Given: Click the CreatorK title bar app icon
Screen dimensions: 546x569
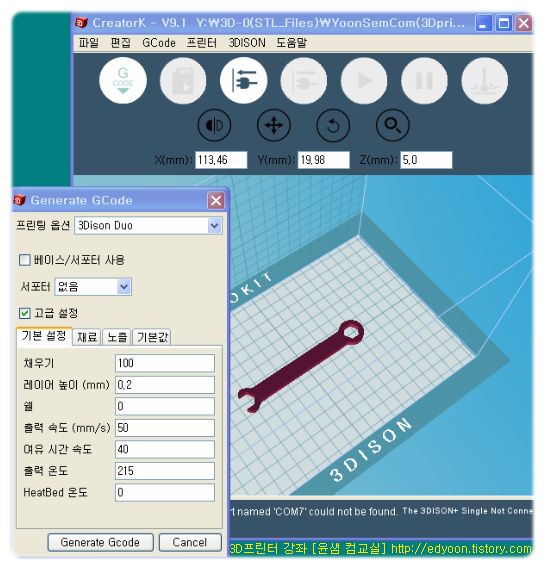Looking at the screenshot, I should (x=82, y=23).
